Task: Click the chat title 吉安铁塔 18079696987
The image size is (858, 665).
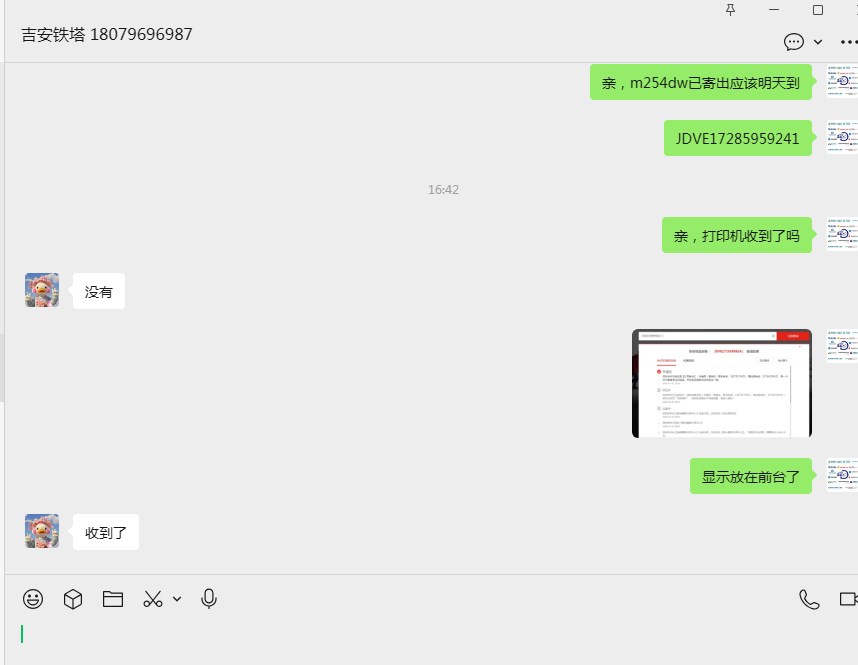Action: (x=107, y=35)
